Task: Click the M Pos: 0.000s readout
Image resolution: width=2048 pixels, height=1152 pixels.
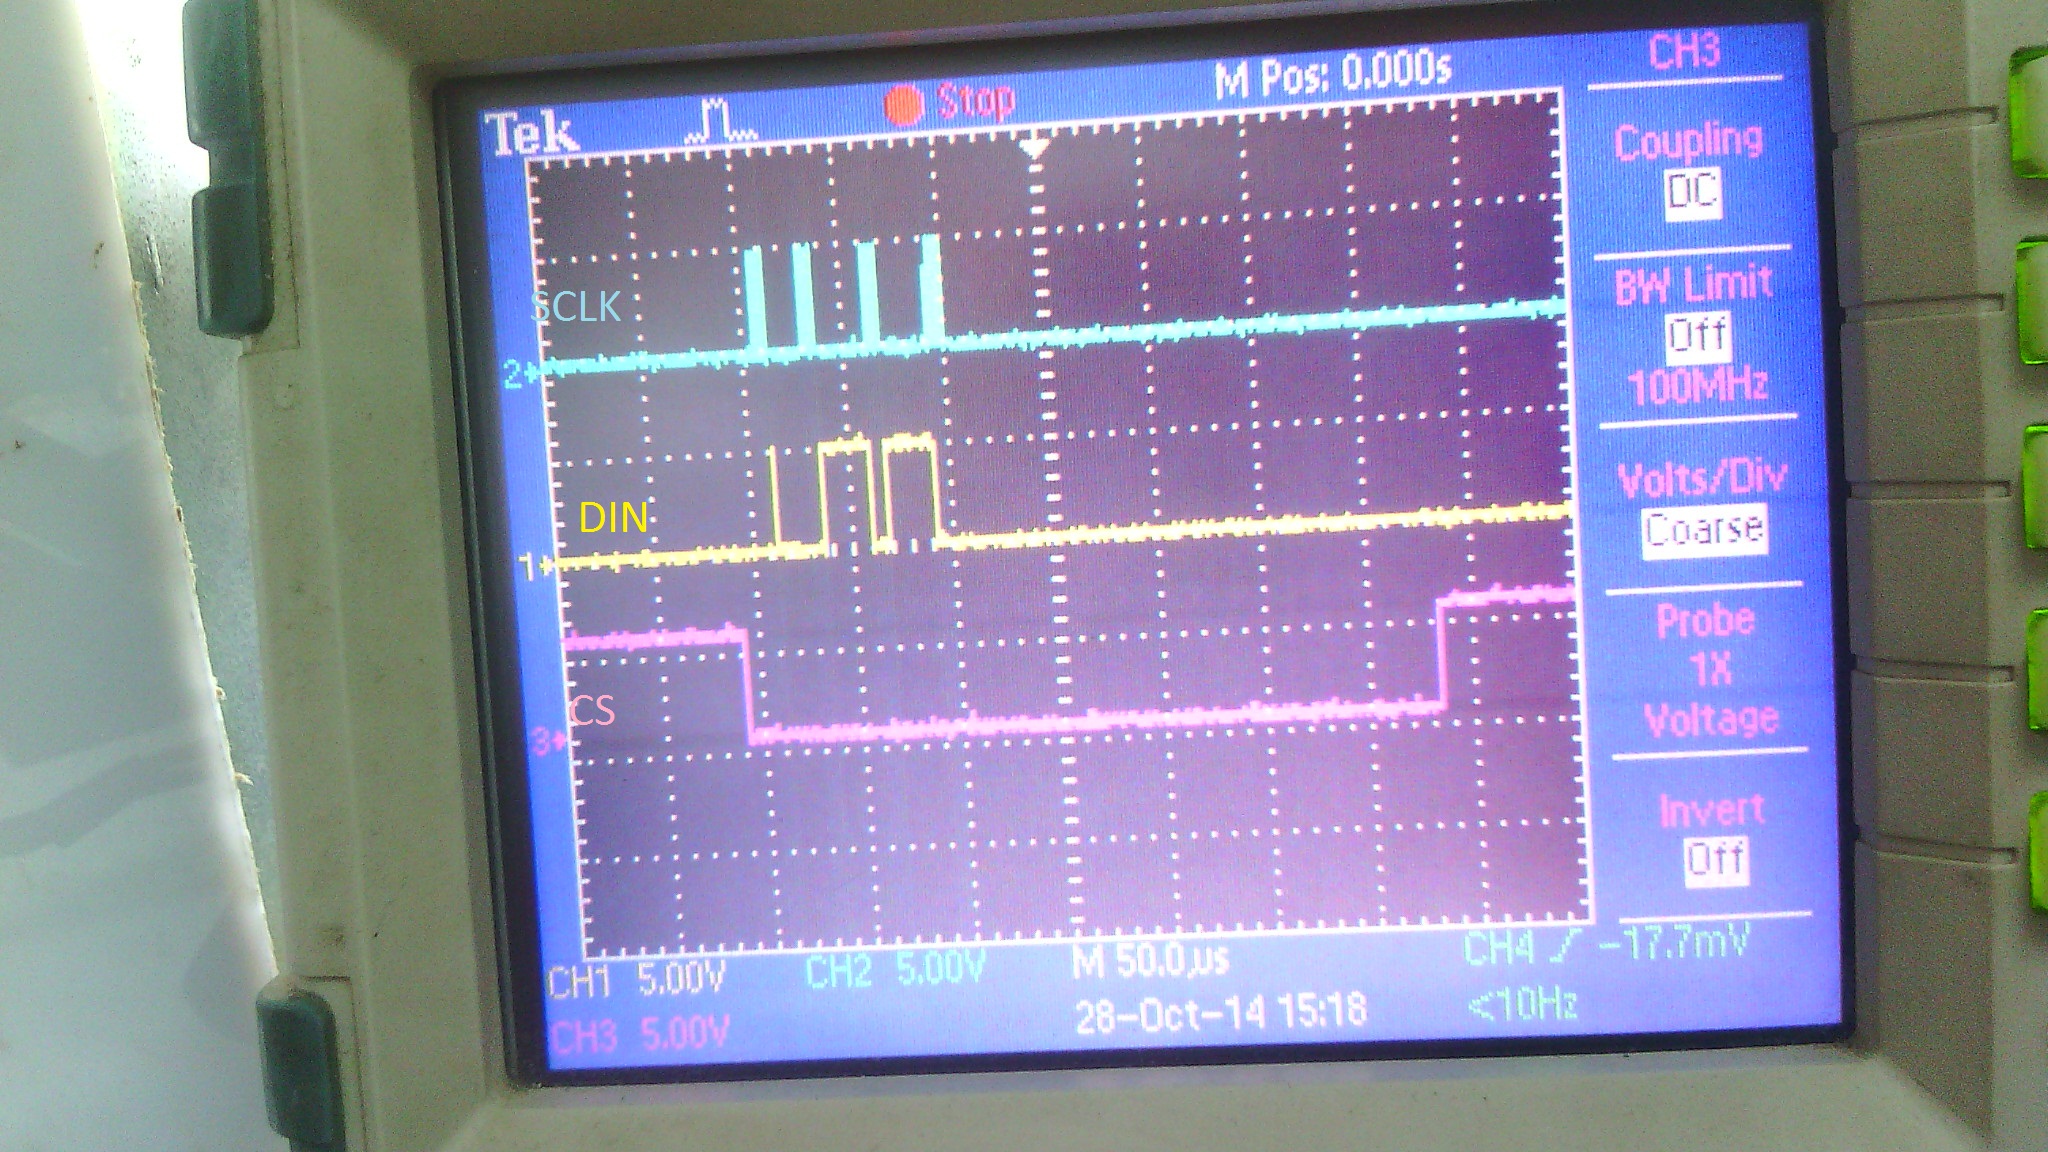Action: click(1331, 74)
